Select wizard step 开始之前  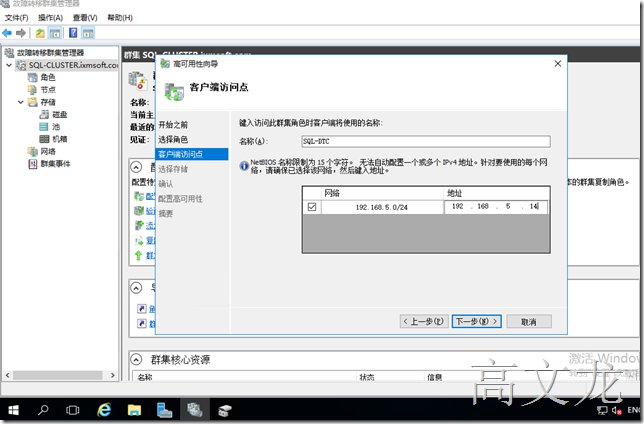173,124
